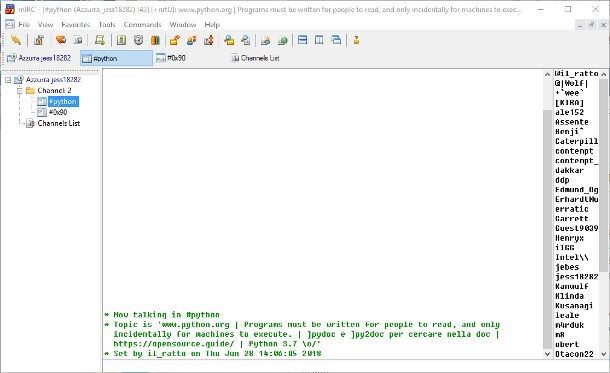Select the Channel 2 folder in treebar
This screenshot has width=610, height=373.
(x=54, y=91)
